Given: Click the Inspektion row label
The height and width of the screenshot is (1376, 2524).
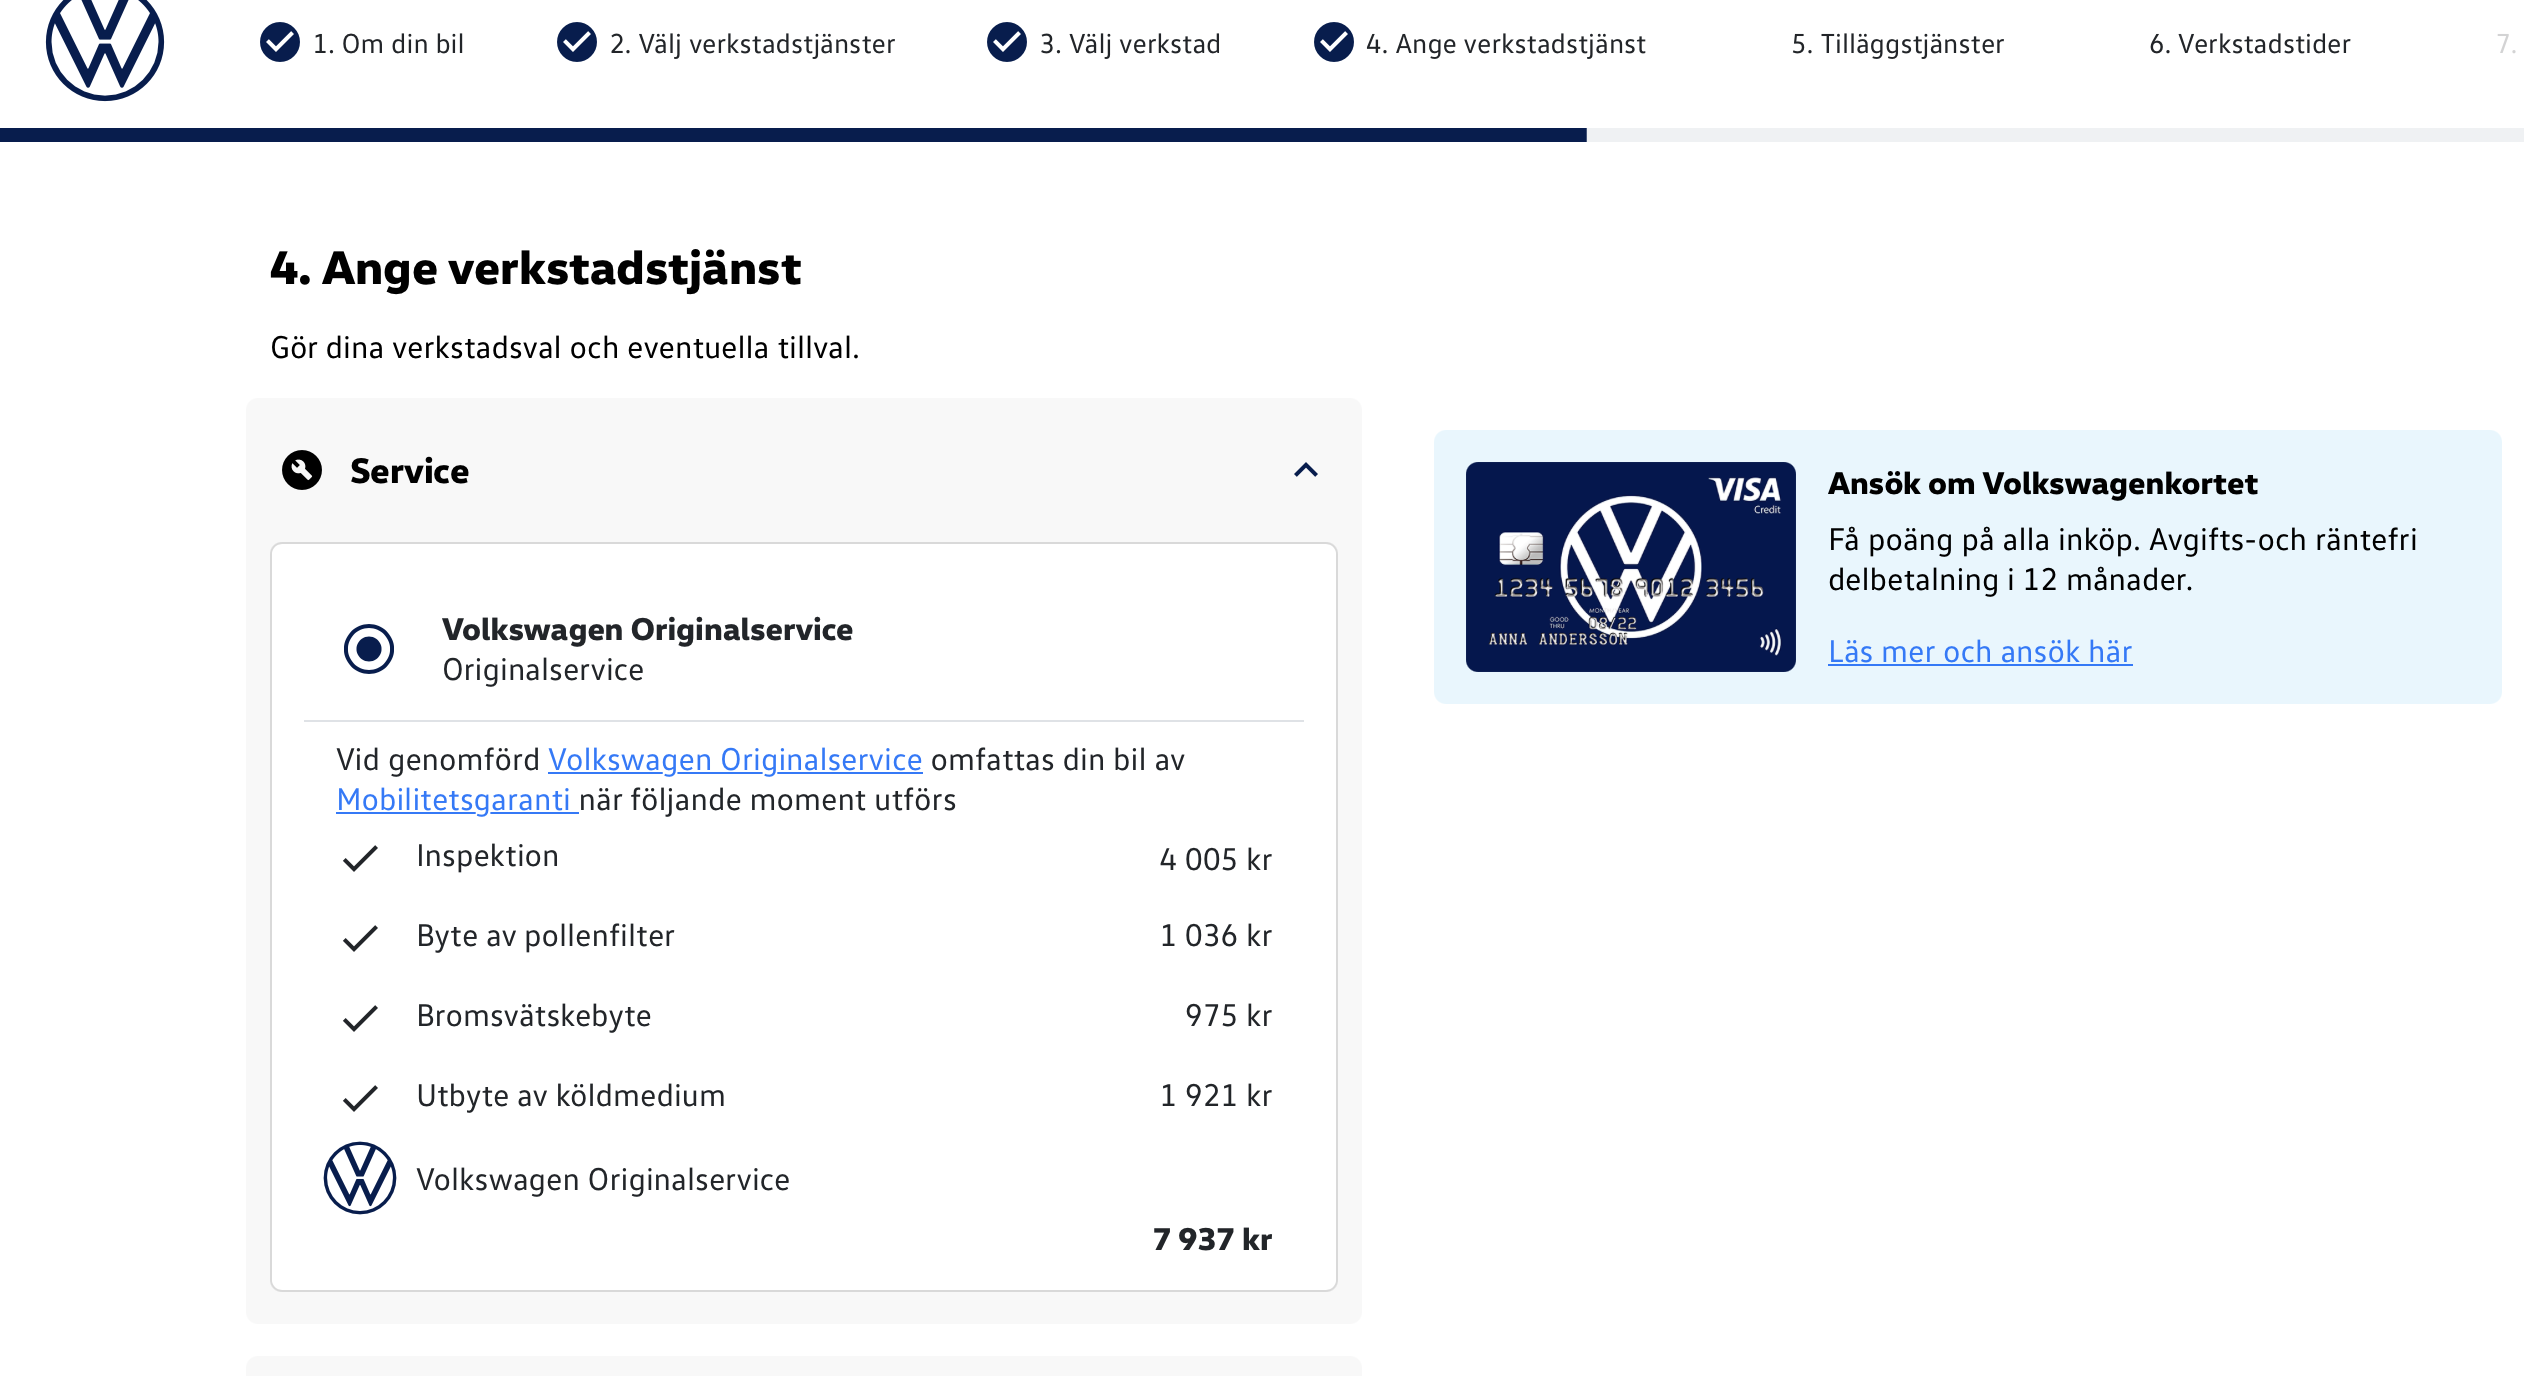Looking at the screenshot, I should pyautogui.click(x=488, y=856).
